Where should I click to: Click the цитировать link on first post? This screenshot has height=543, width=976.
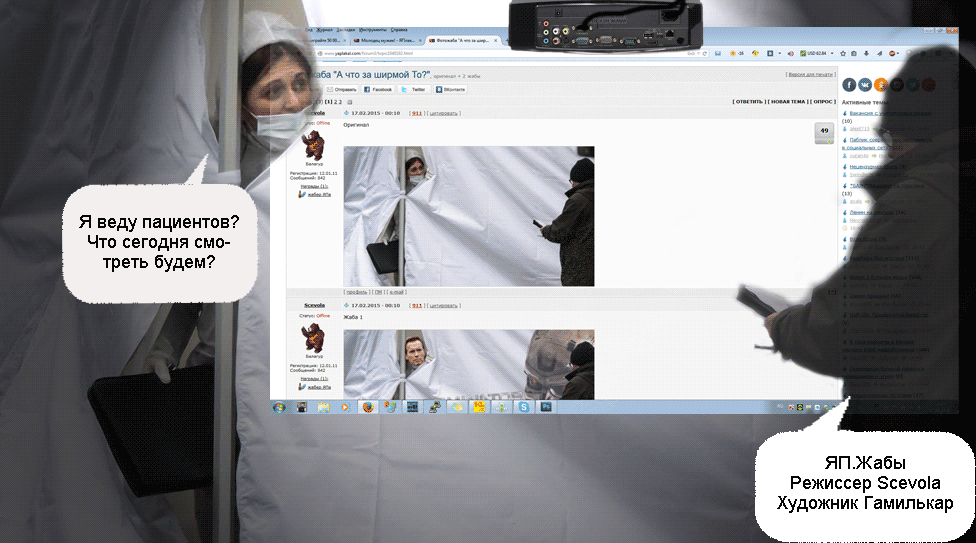pyautogui.click(x=444, y=113)
